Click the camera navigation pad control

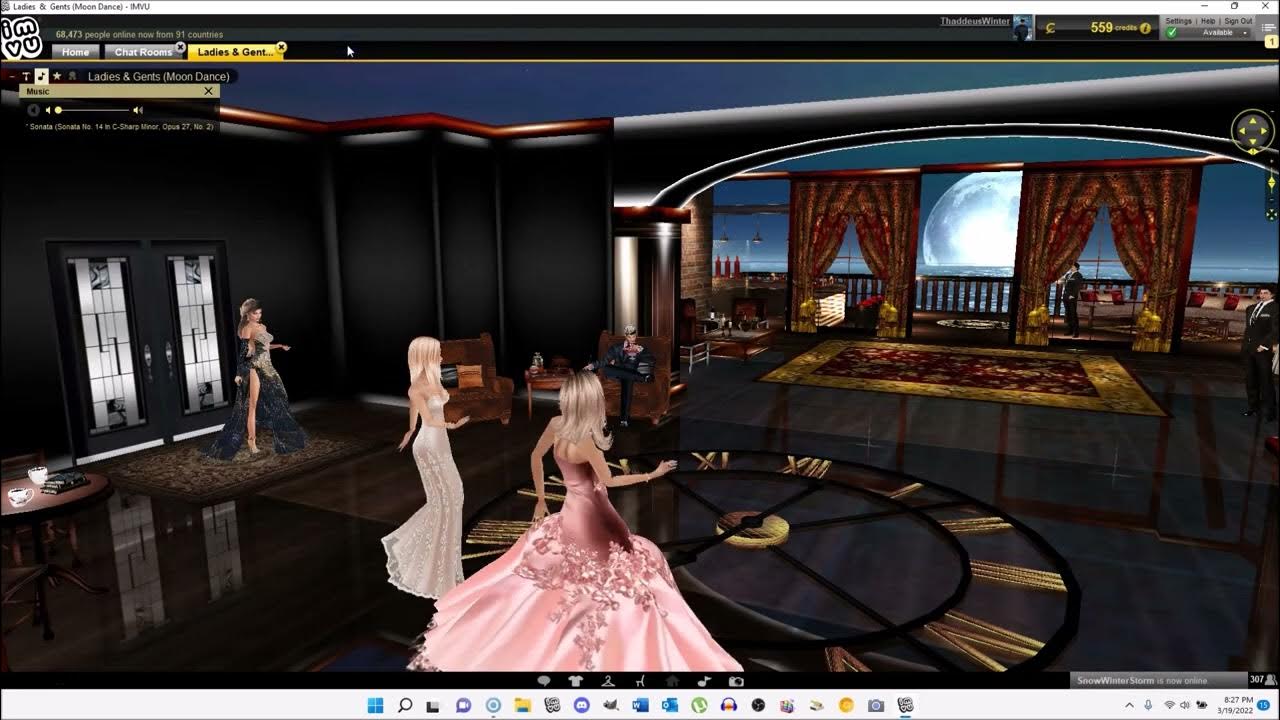click(1252, 132)
